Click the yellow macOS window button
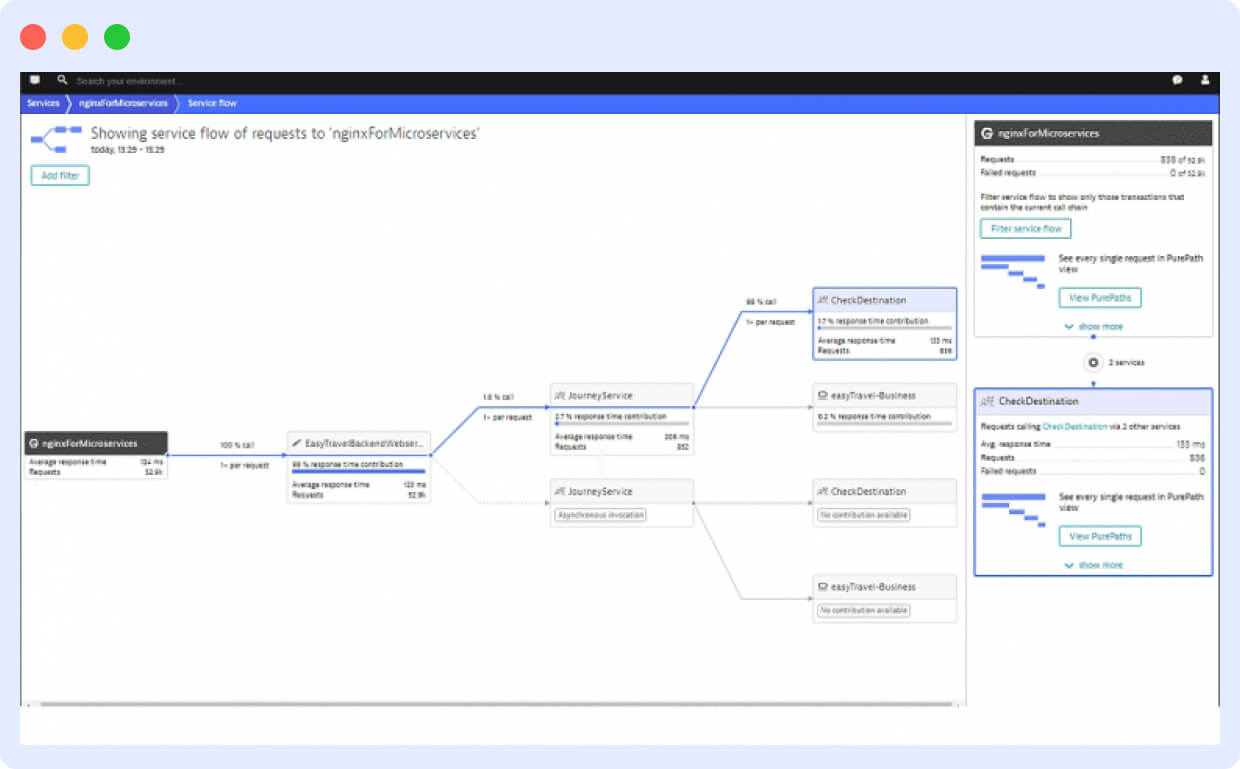Screen dimensions: 1240x769 [x=75, y=37]
